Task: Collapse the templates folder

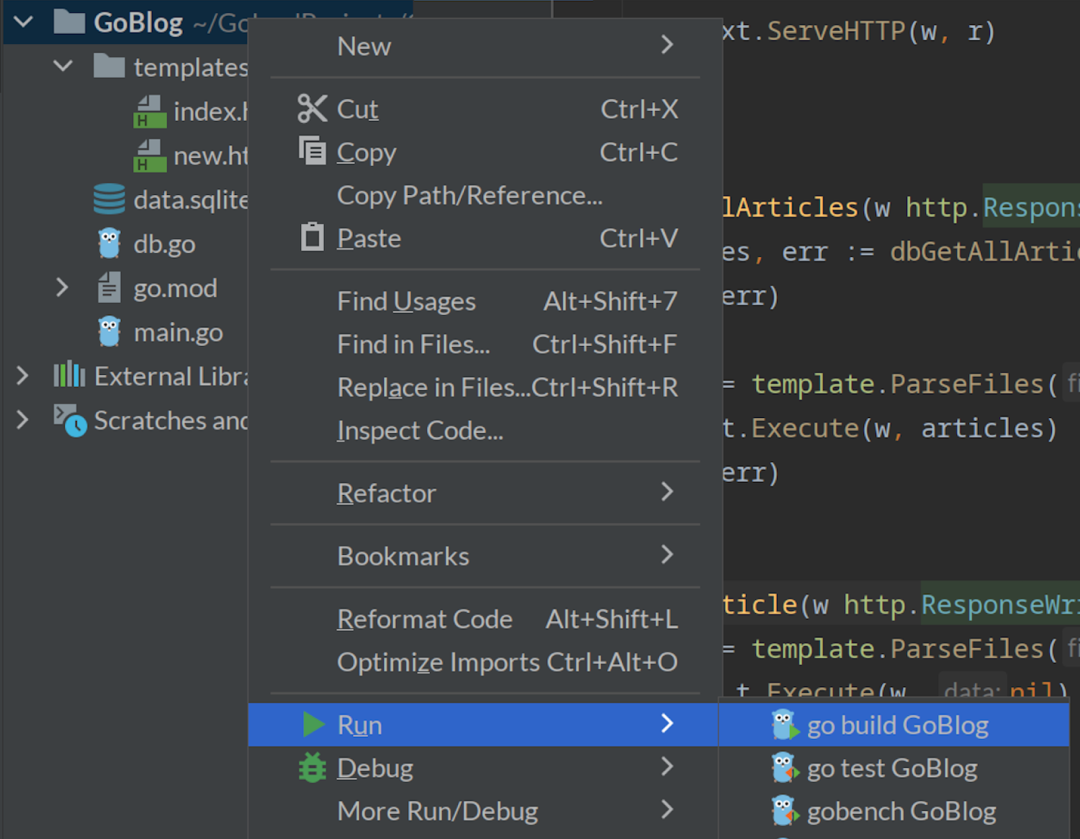Action: pos(63,66)
